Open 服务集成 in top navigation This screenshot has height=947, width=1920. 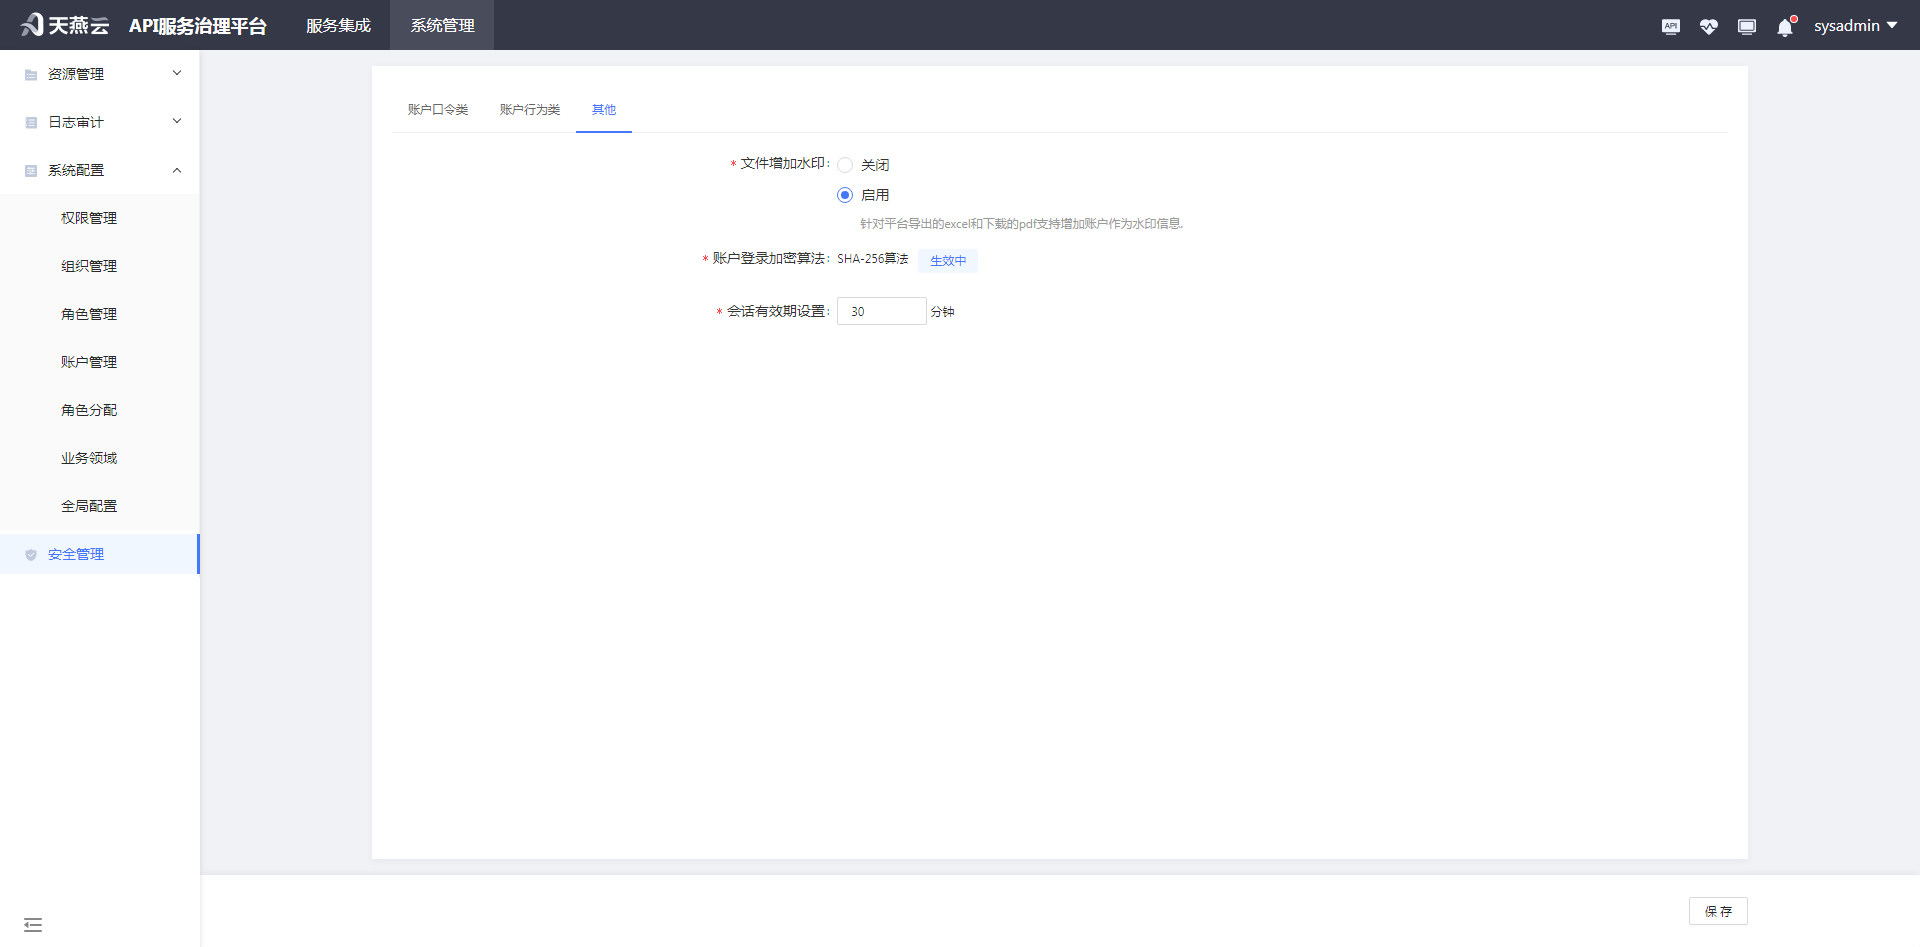[338, 25]
